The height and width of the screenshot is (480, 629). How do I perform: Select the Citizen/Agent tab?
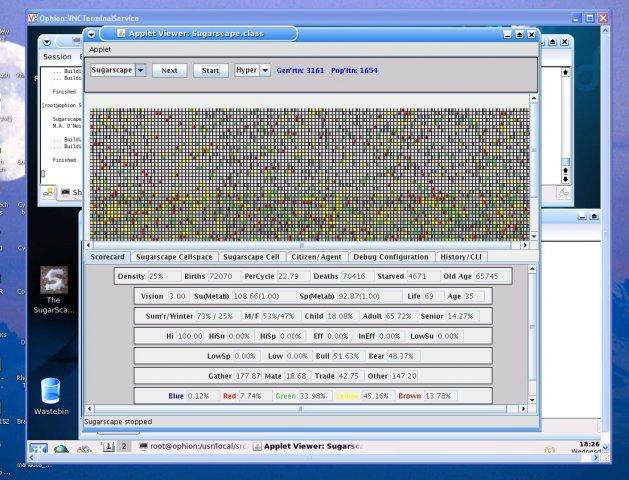[317, 257]
